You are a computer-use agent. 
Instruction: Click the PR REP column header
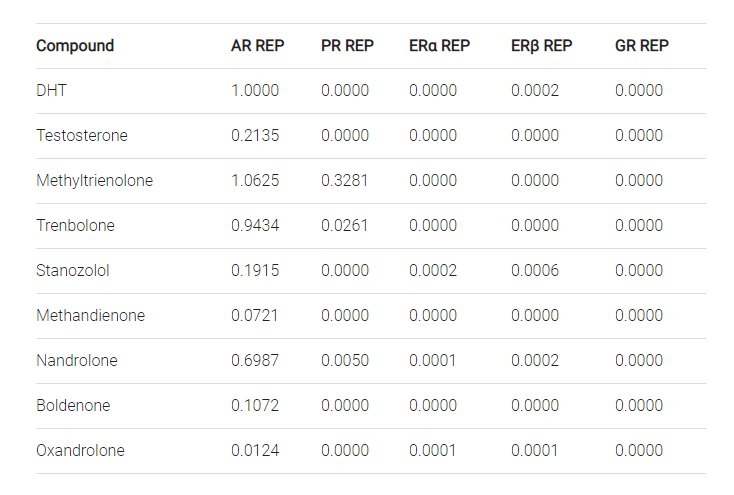tap(347, 46)
